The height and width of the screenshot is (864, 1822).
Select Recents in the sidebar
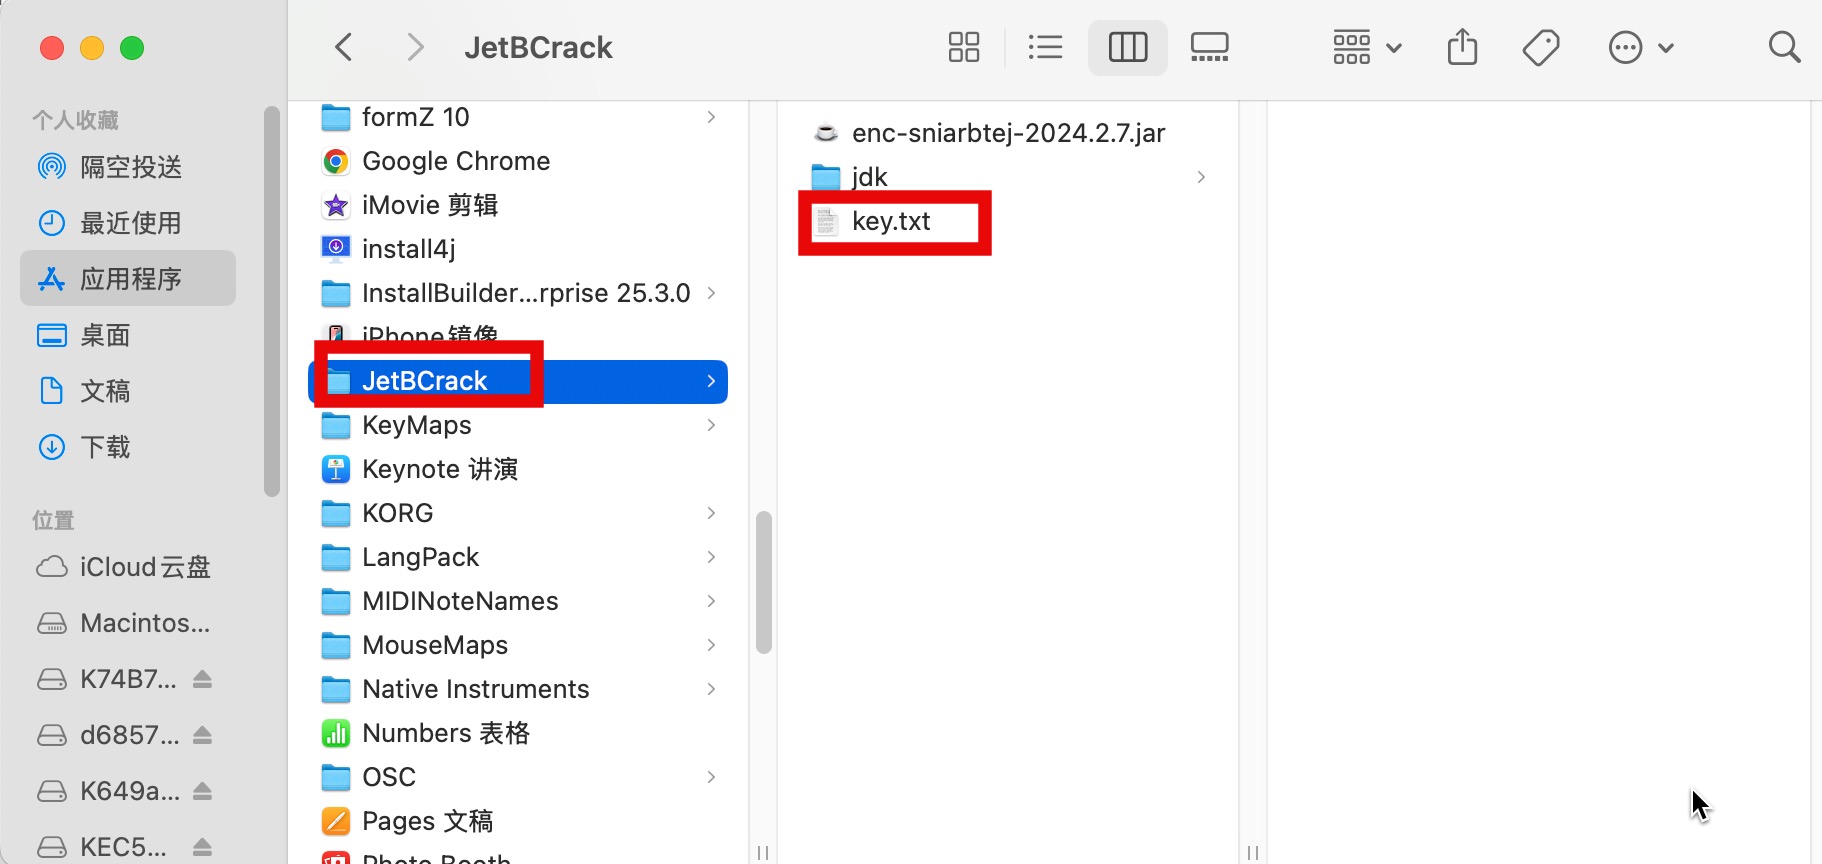[x=130, y=223]
